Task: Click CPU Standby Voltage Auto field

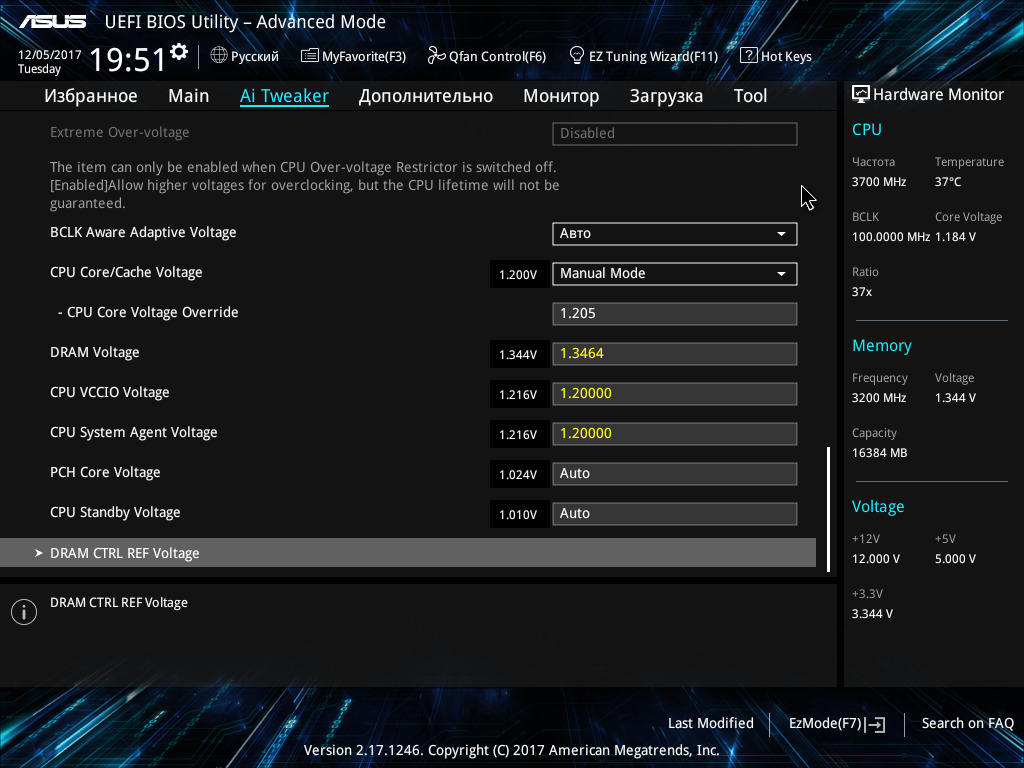Action: click(675, 514)
